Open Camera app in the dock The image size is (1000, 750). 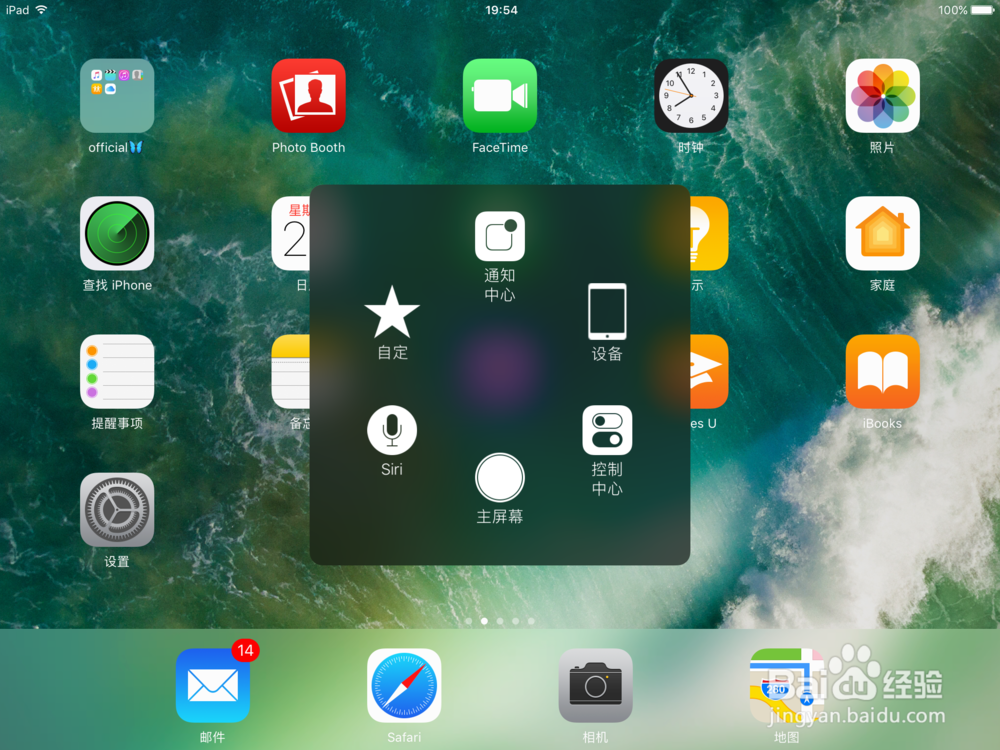pyautogui.click(x=595, y=686)
